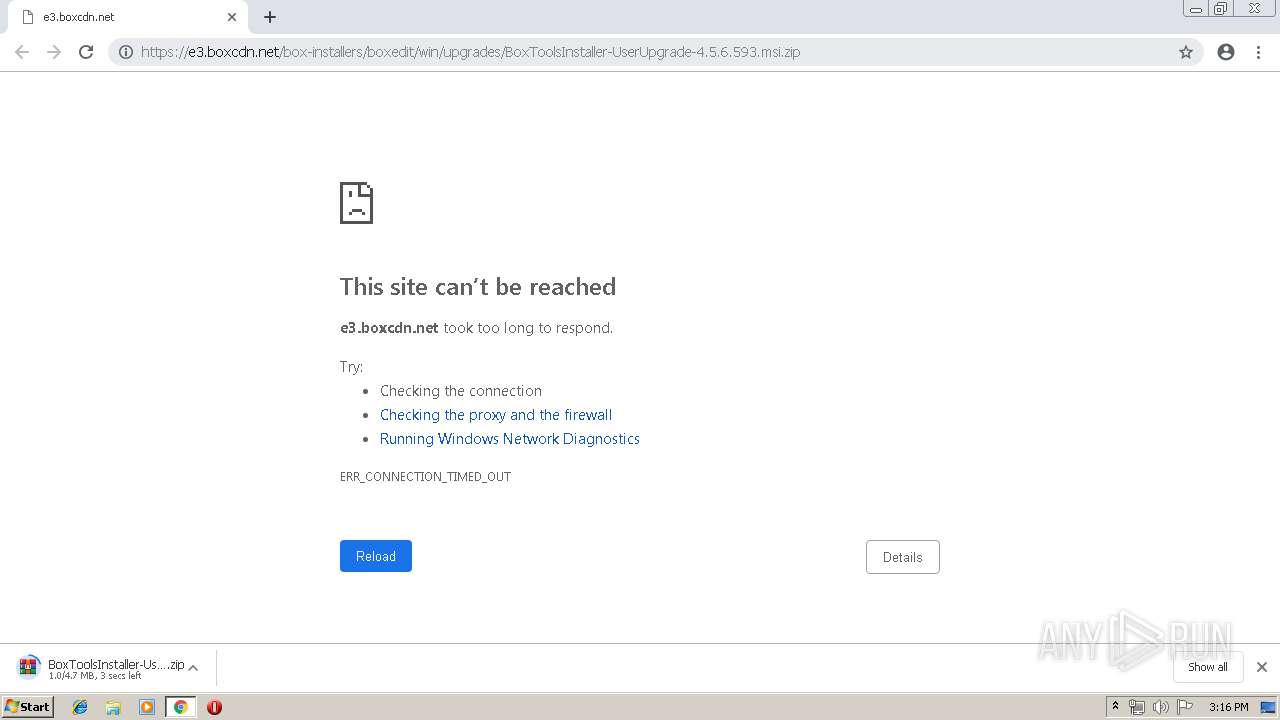The image size is (1280, 720).
Task: Expand the download item options chevron
Action: (x=193, y=667)
